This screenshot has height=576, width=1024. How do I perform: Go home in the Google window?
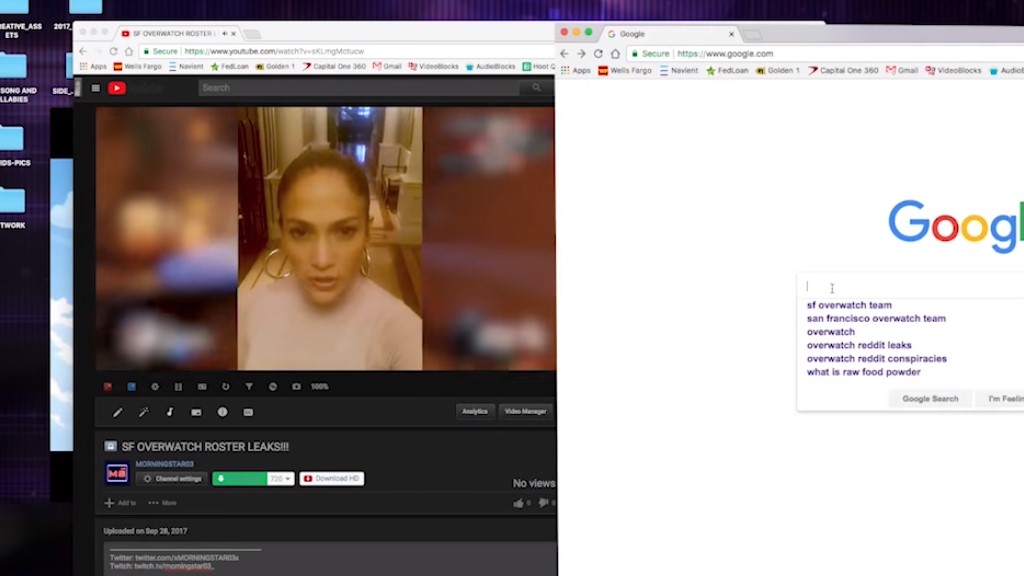(615, 54)
